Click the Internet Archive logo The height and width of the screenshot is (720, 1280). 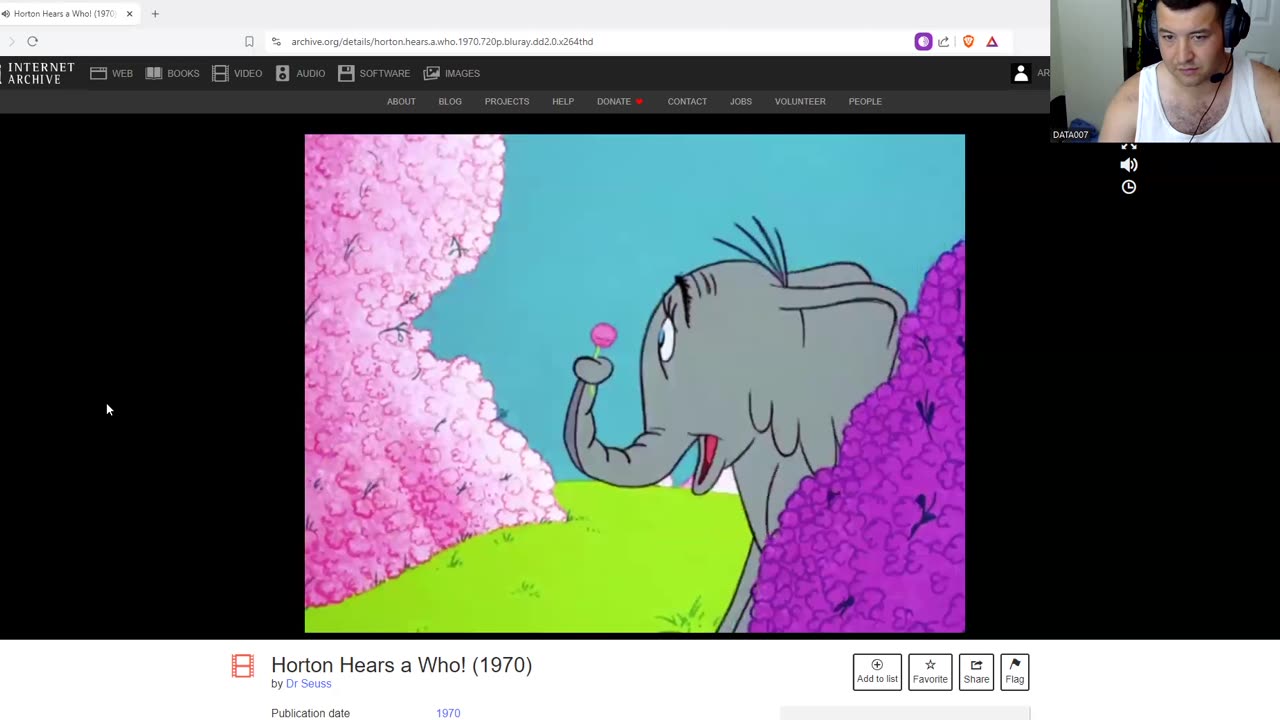click(40, 73)
